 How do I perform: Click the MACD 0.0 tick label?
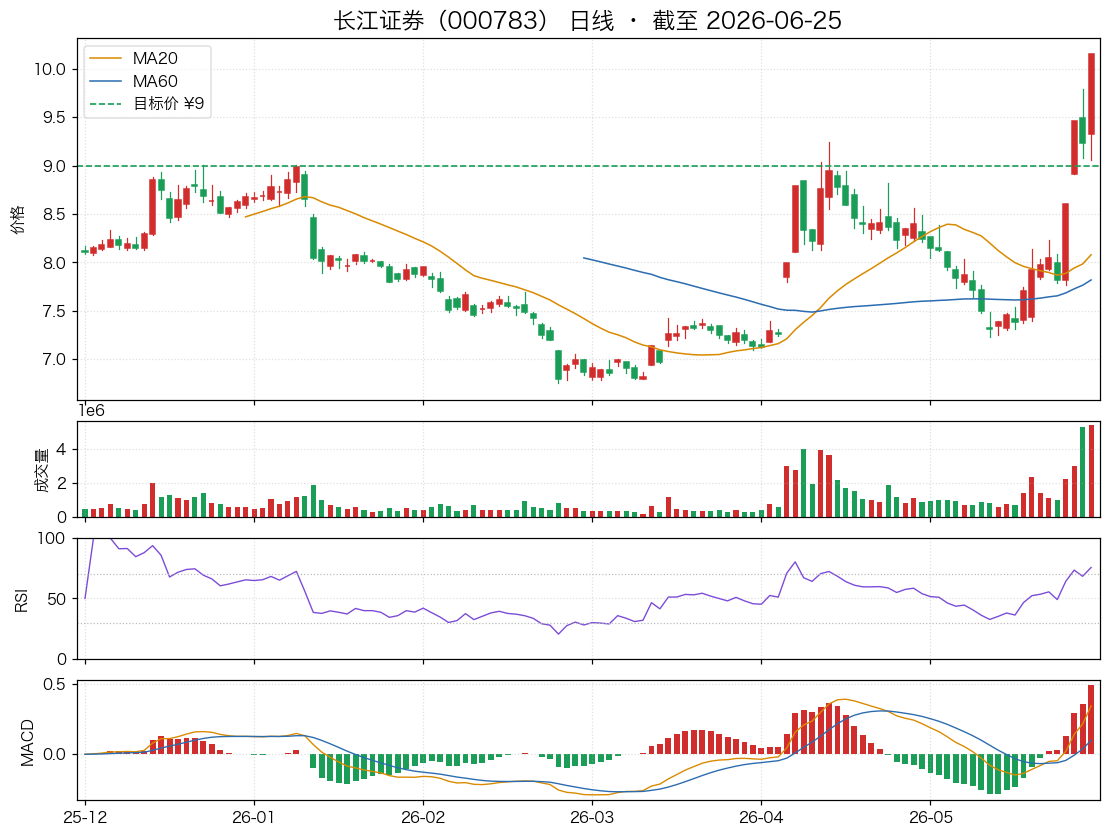pyautogui.click(x=55, y=754)
